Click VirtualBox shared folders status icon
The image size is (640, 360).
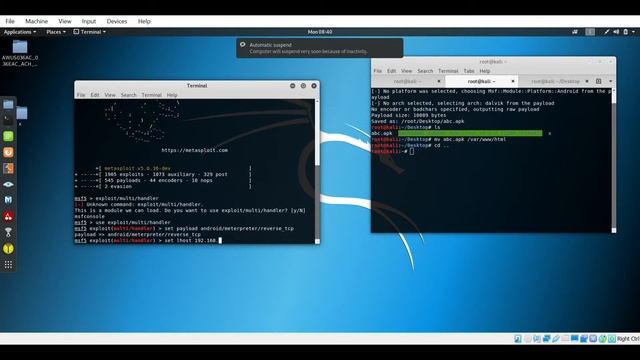[565, 339]
